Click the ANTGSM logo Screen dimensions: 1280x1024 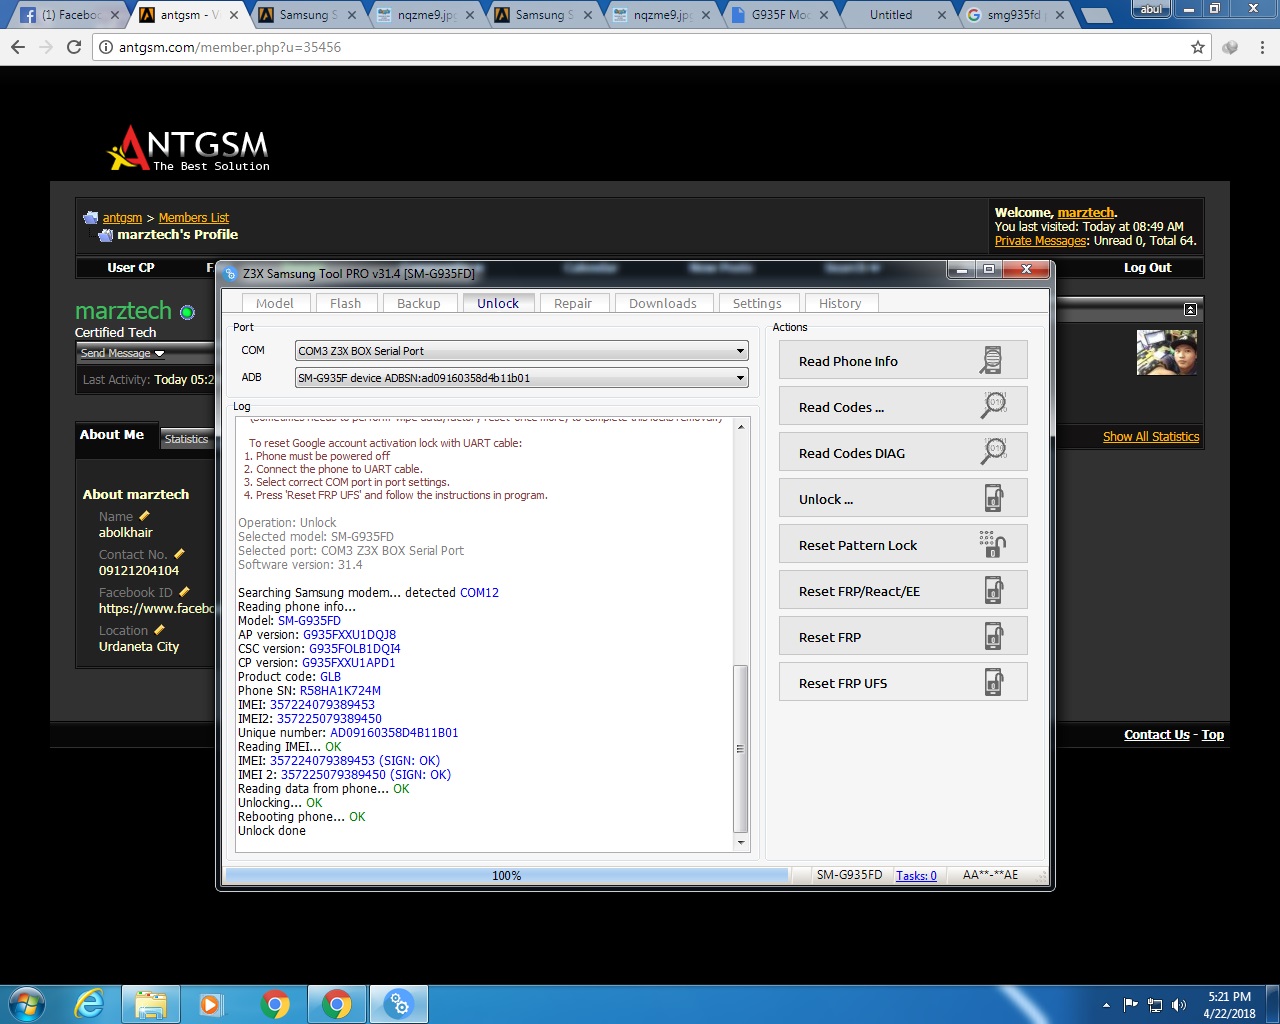coord(190,147)
